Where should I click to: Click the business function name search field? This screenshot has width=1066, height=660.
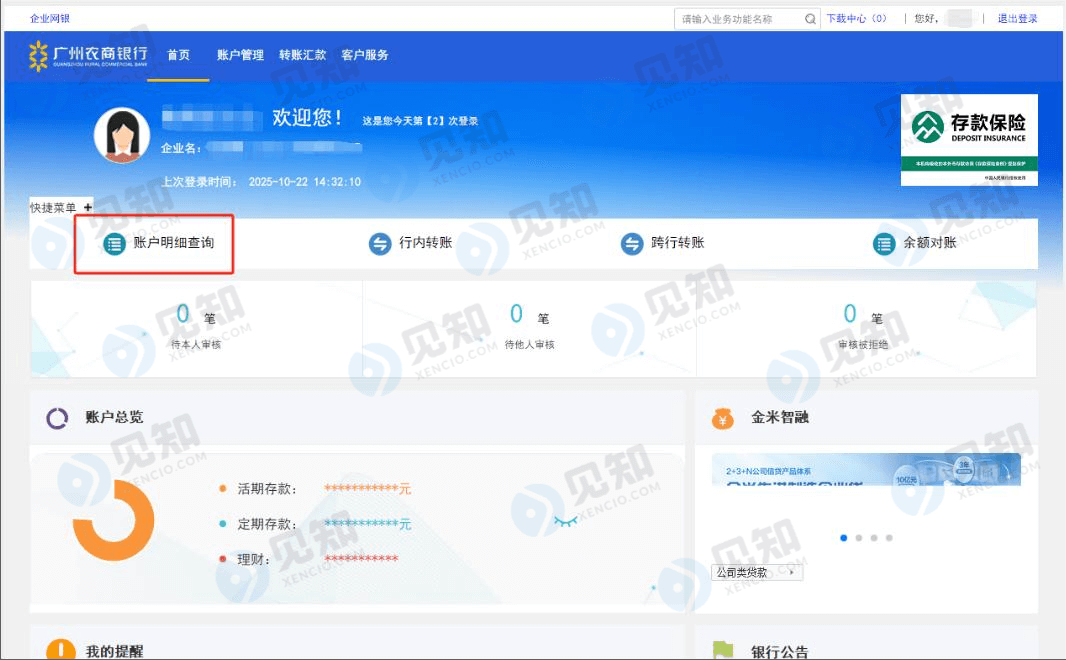click(740, 19)
